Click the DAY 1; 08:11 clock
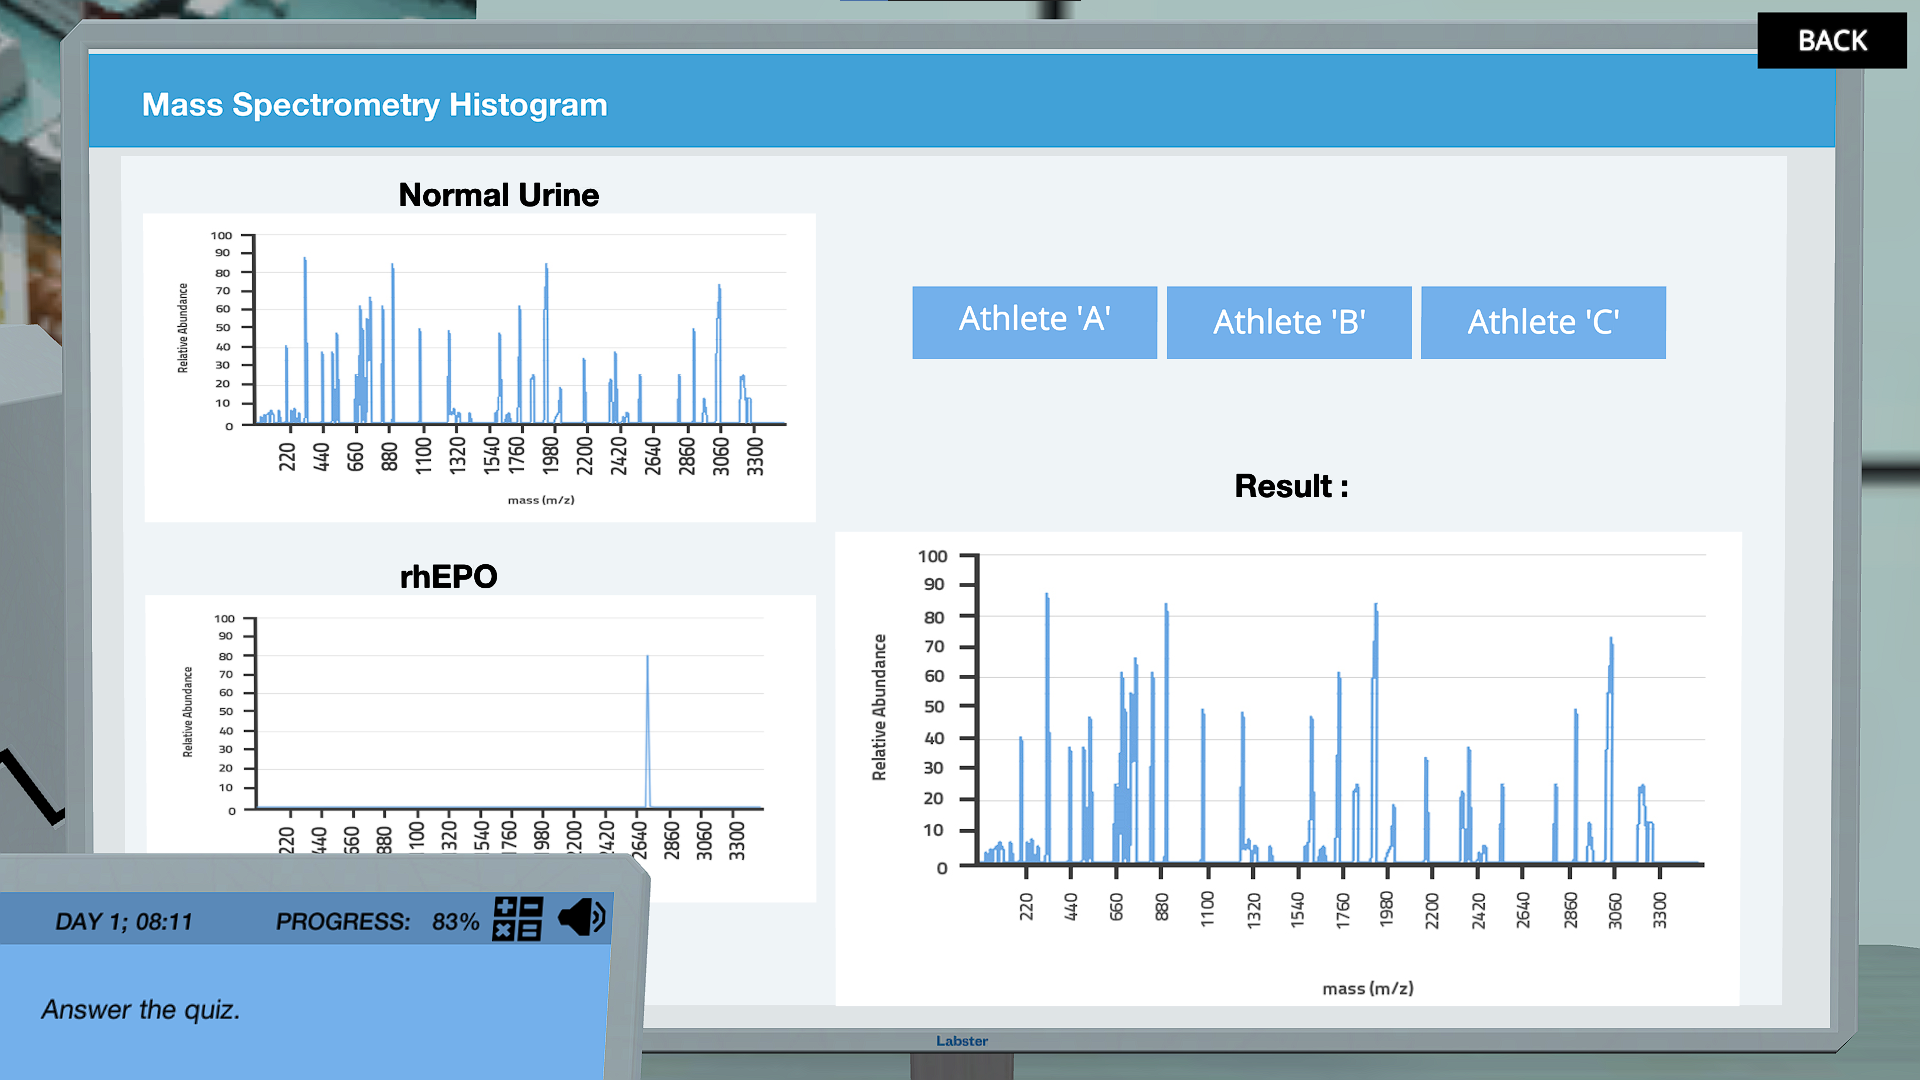The height and width of the screenshot is (1080, 1920). tap(124, 921)
